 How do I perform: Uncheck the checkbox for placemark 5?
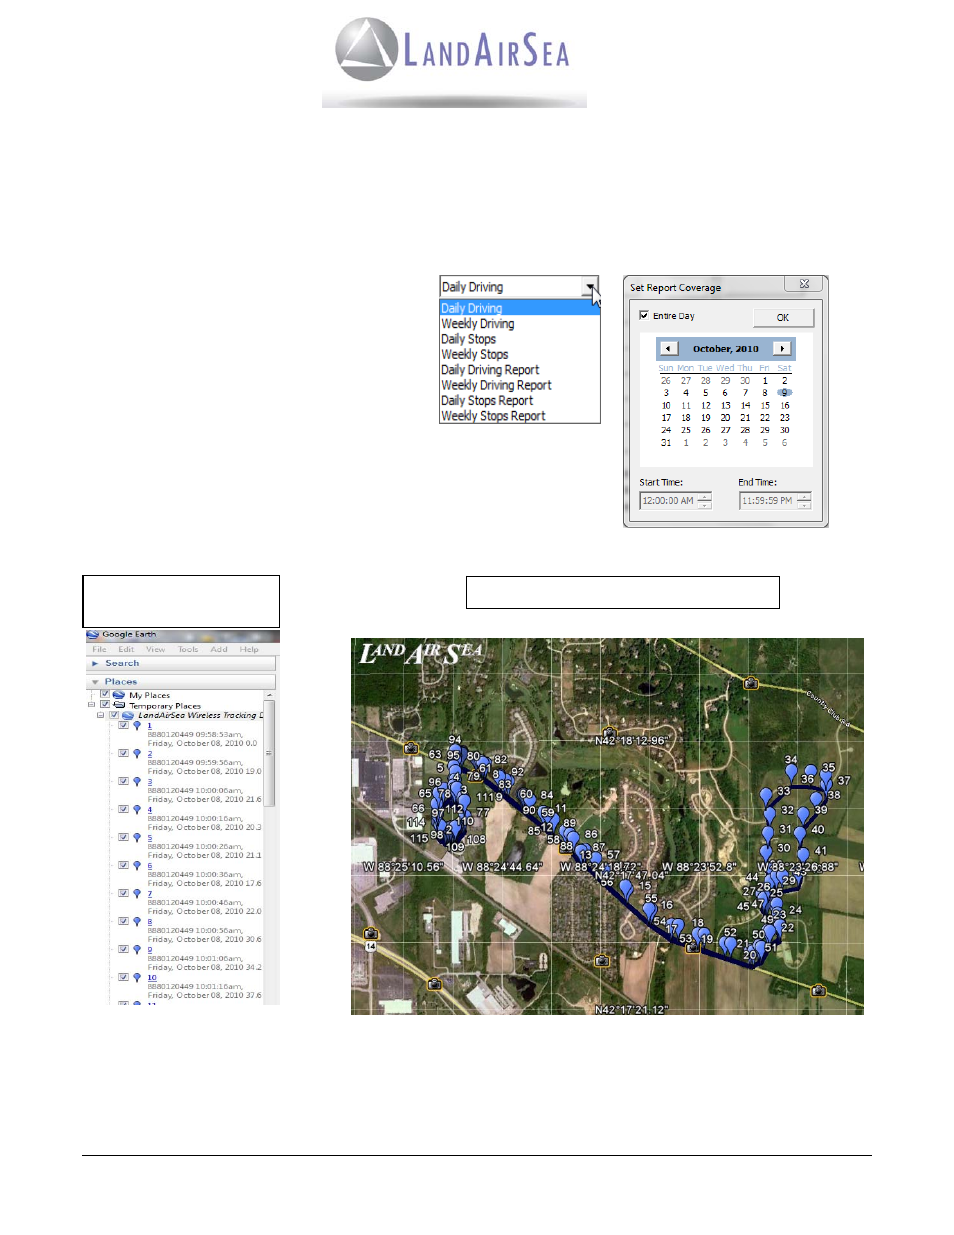pos(123,837)
